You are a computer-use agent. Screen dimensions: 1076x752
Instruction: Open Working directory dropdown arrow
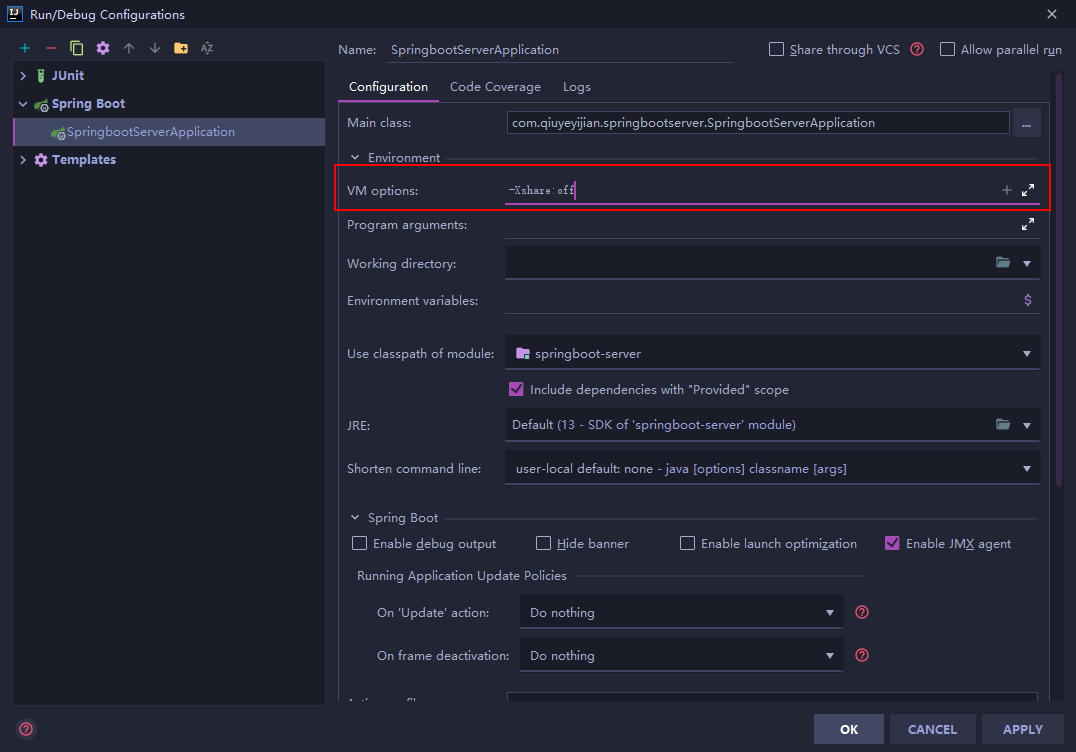pos(1027,263)
